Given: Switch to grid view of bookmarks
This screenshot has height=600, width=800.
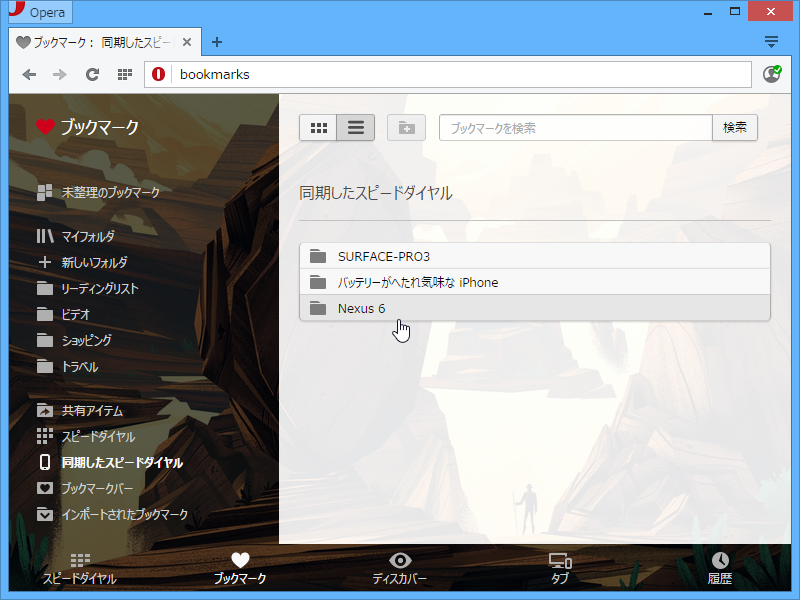Looking at the screenshot, I should [318, 128].
